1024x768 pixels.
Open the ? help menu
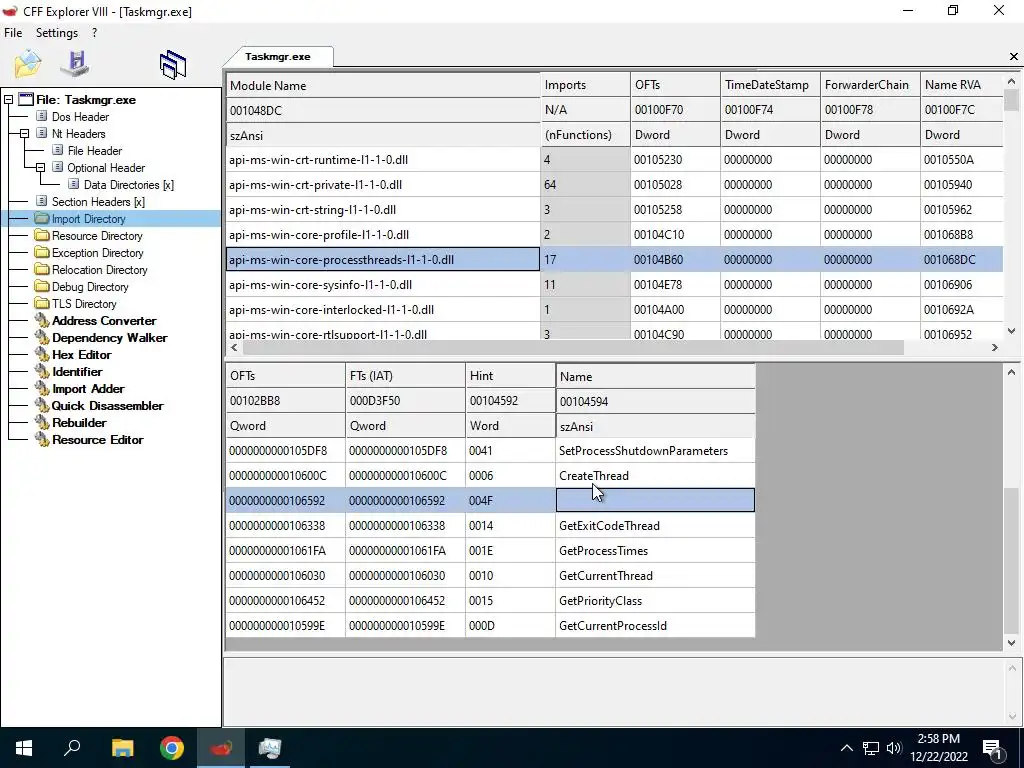(95, 33)
